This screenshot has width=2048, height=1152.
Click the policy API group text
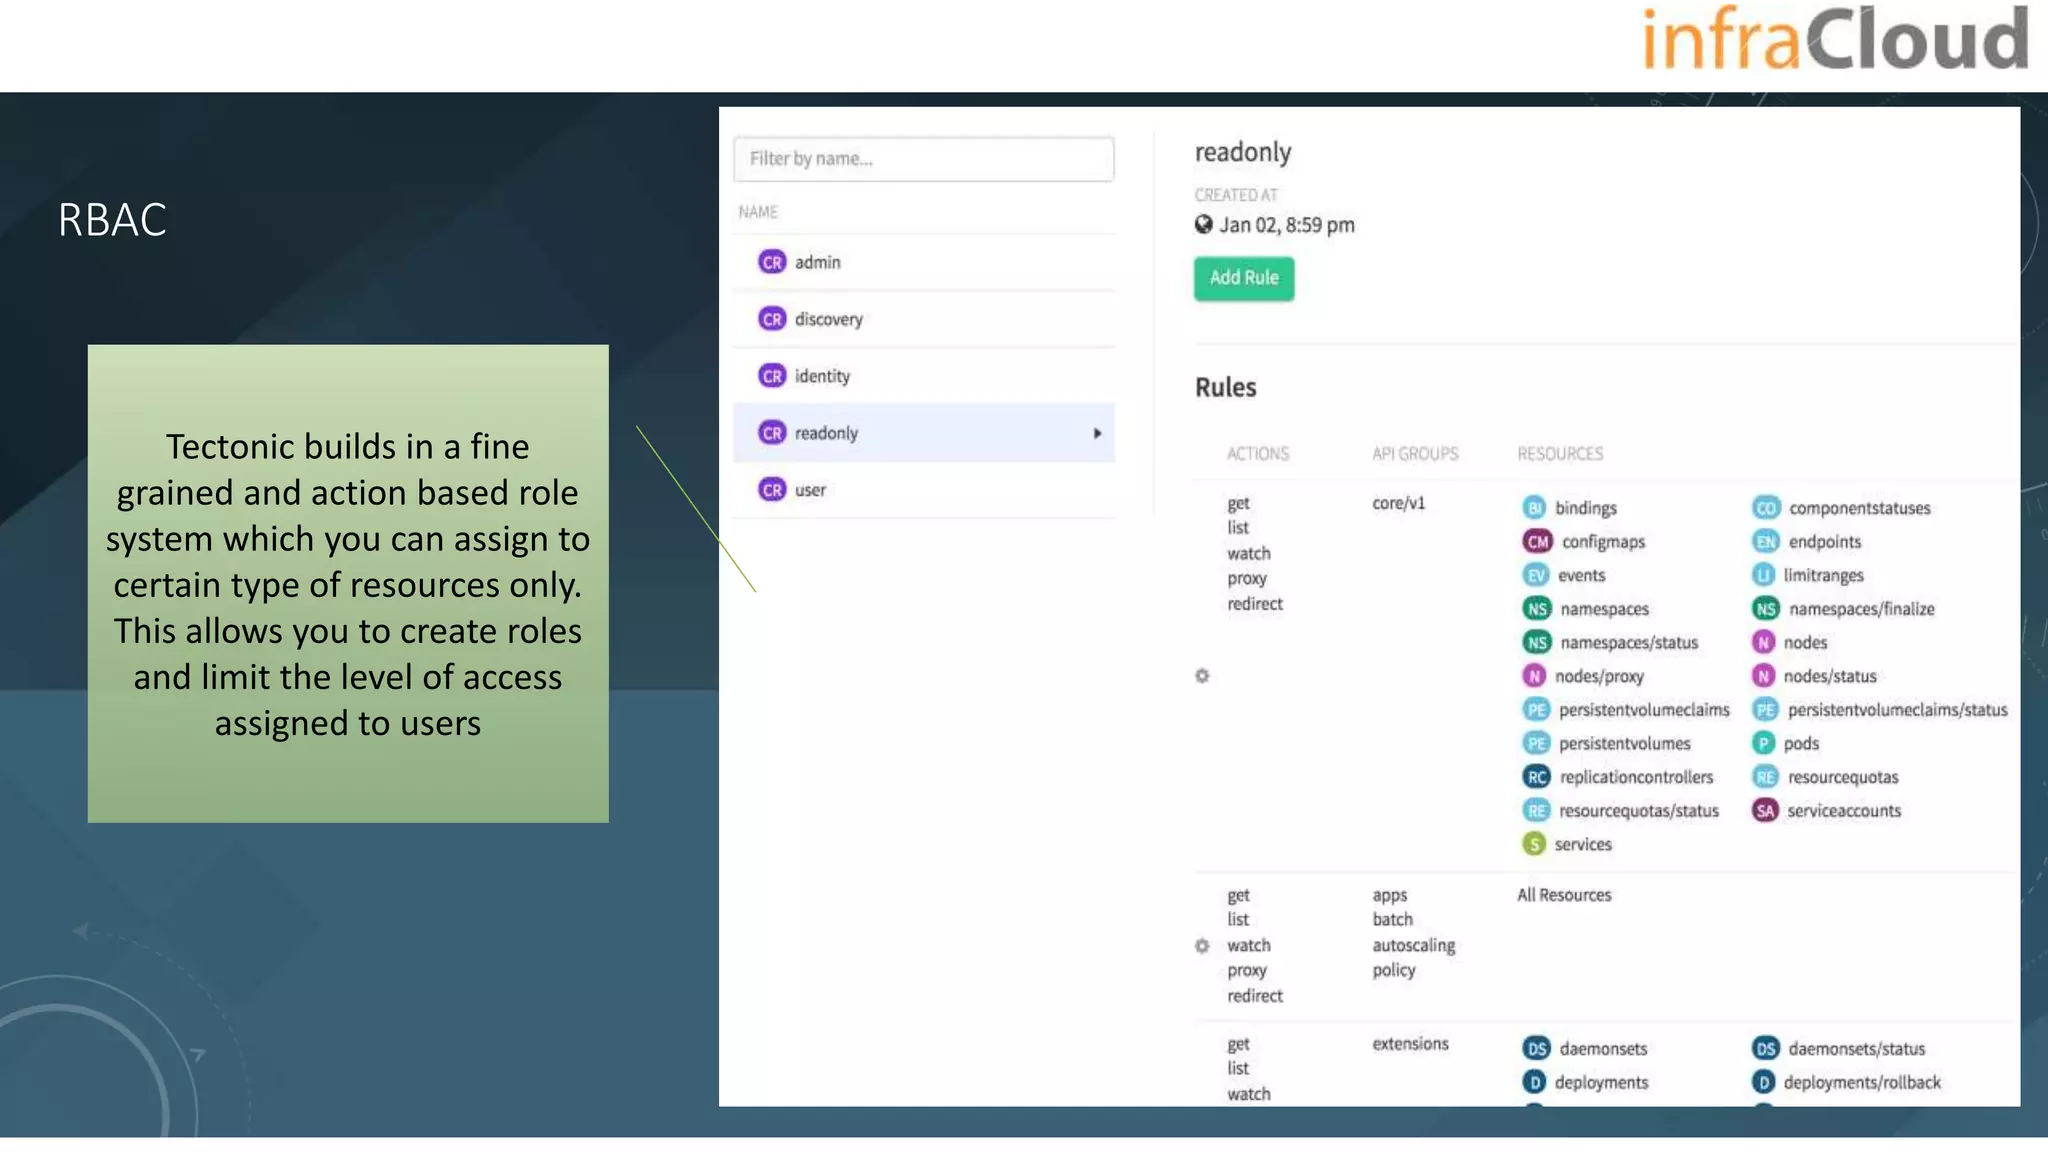pos(1393,971)
